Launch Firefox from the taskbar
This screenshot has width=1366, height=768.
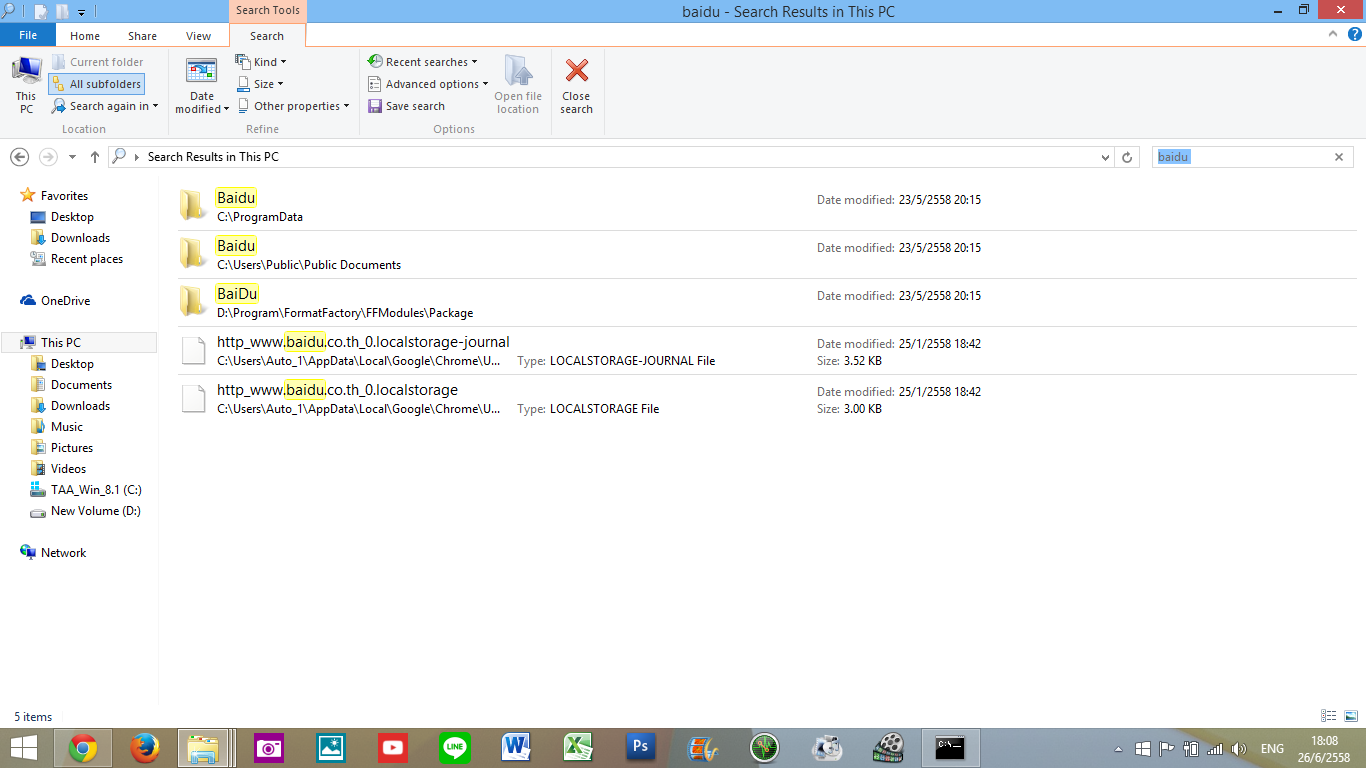[145, 748]
